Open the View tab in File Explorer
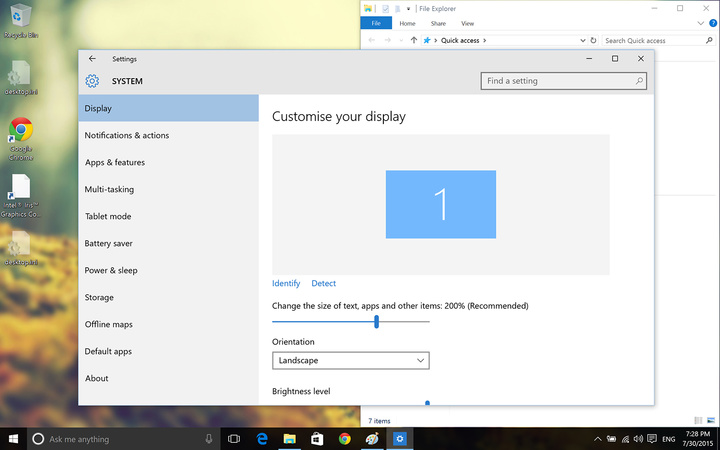The height and width of the screenshot is (450, 720). click(x=467, y=23)
